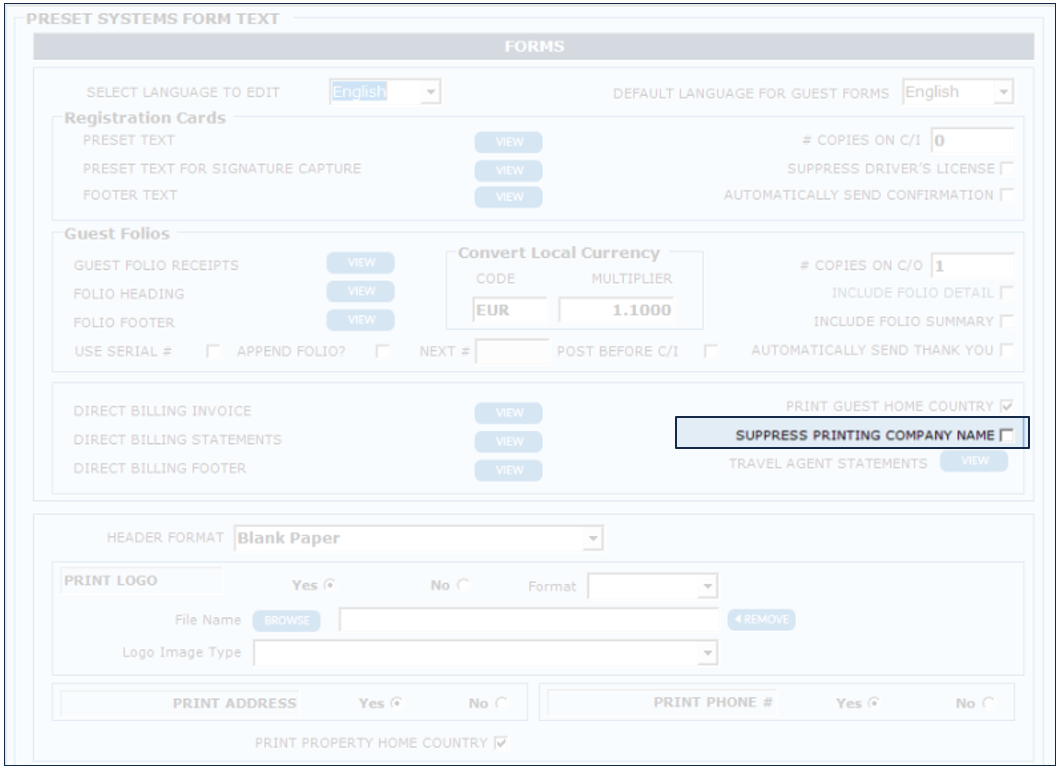
Task: Click the Copies on C/I field
Action: (x=971, y=141)
